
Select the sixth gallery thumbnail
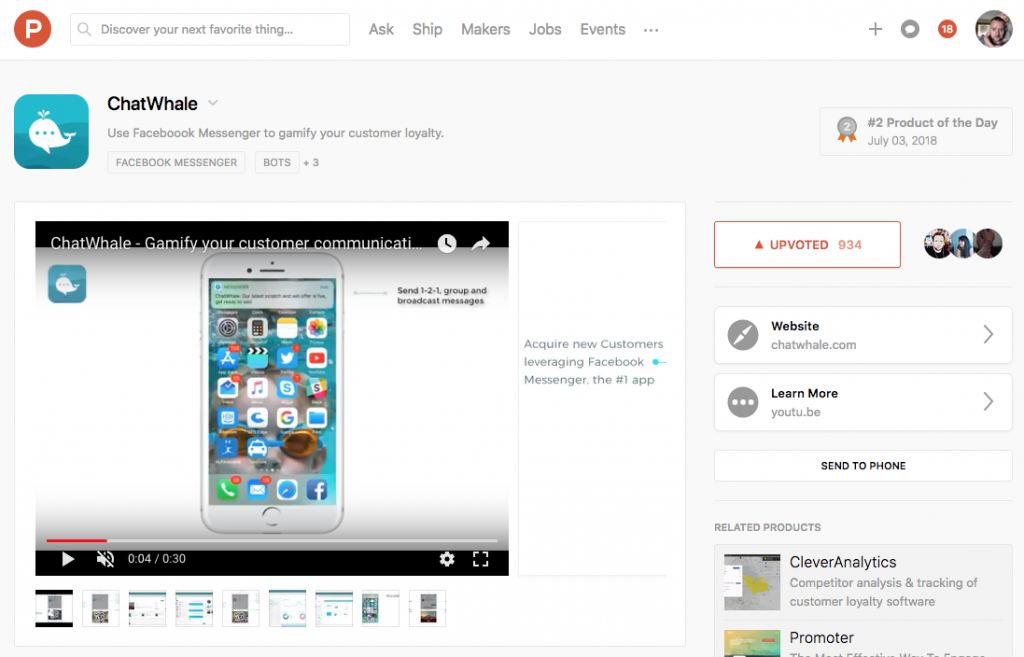coord(287,608)
